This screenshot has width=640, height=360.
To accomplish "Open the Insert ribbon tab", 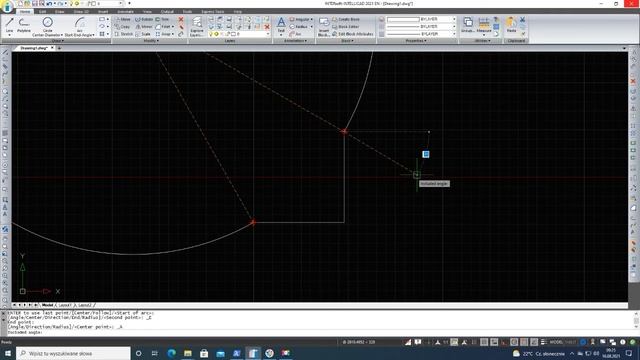I will (x=103, y=11).
